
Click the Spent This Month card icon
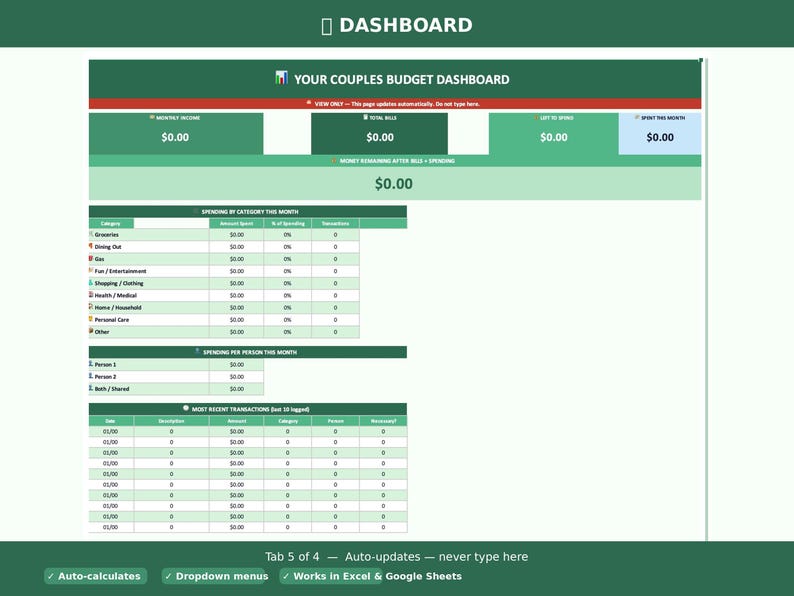(637, 117)
